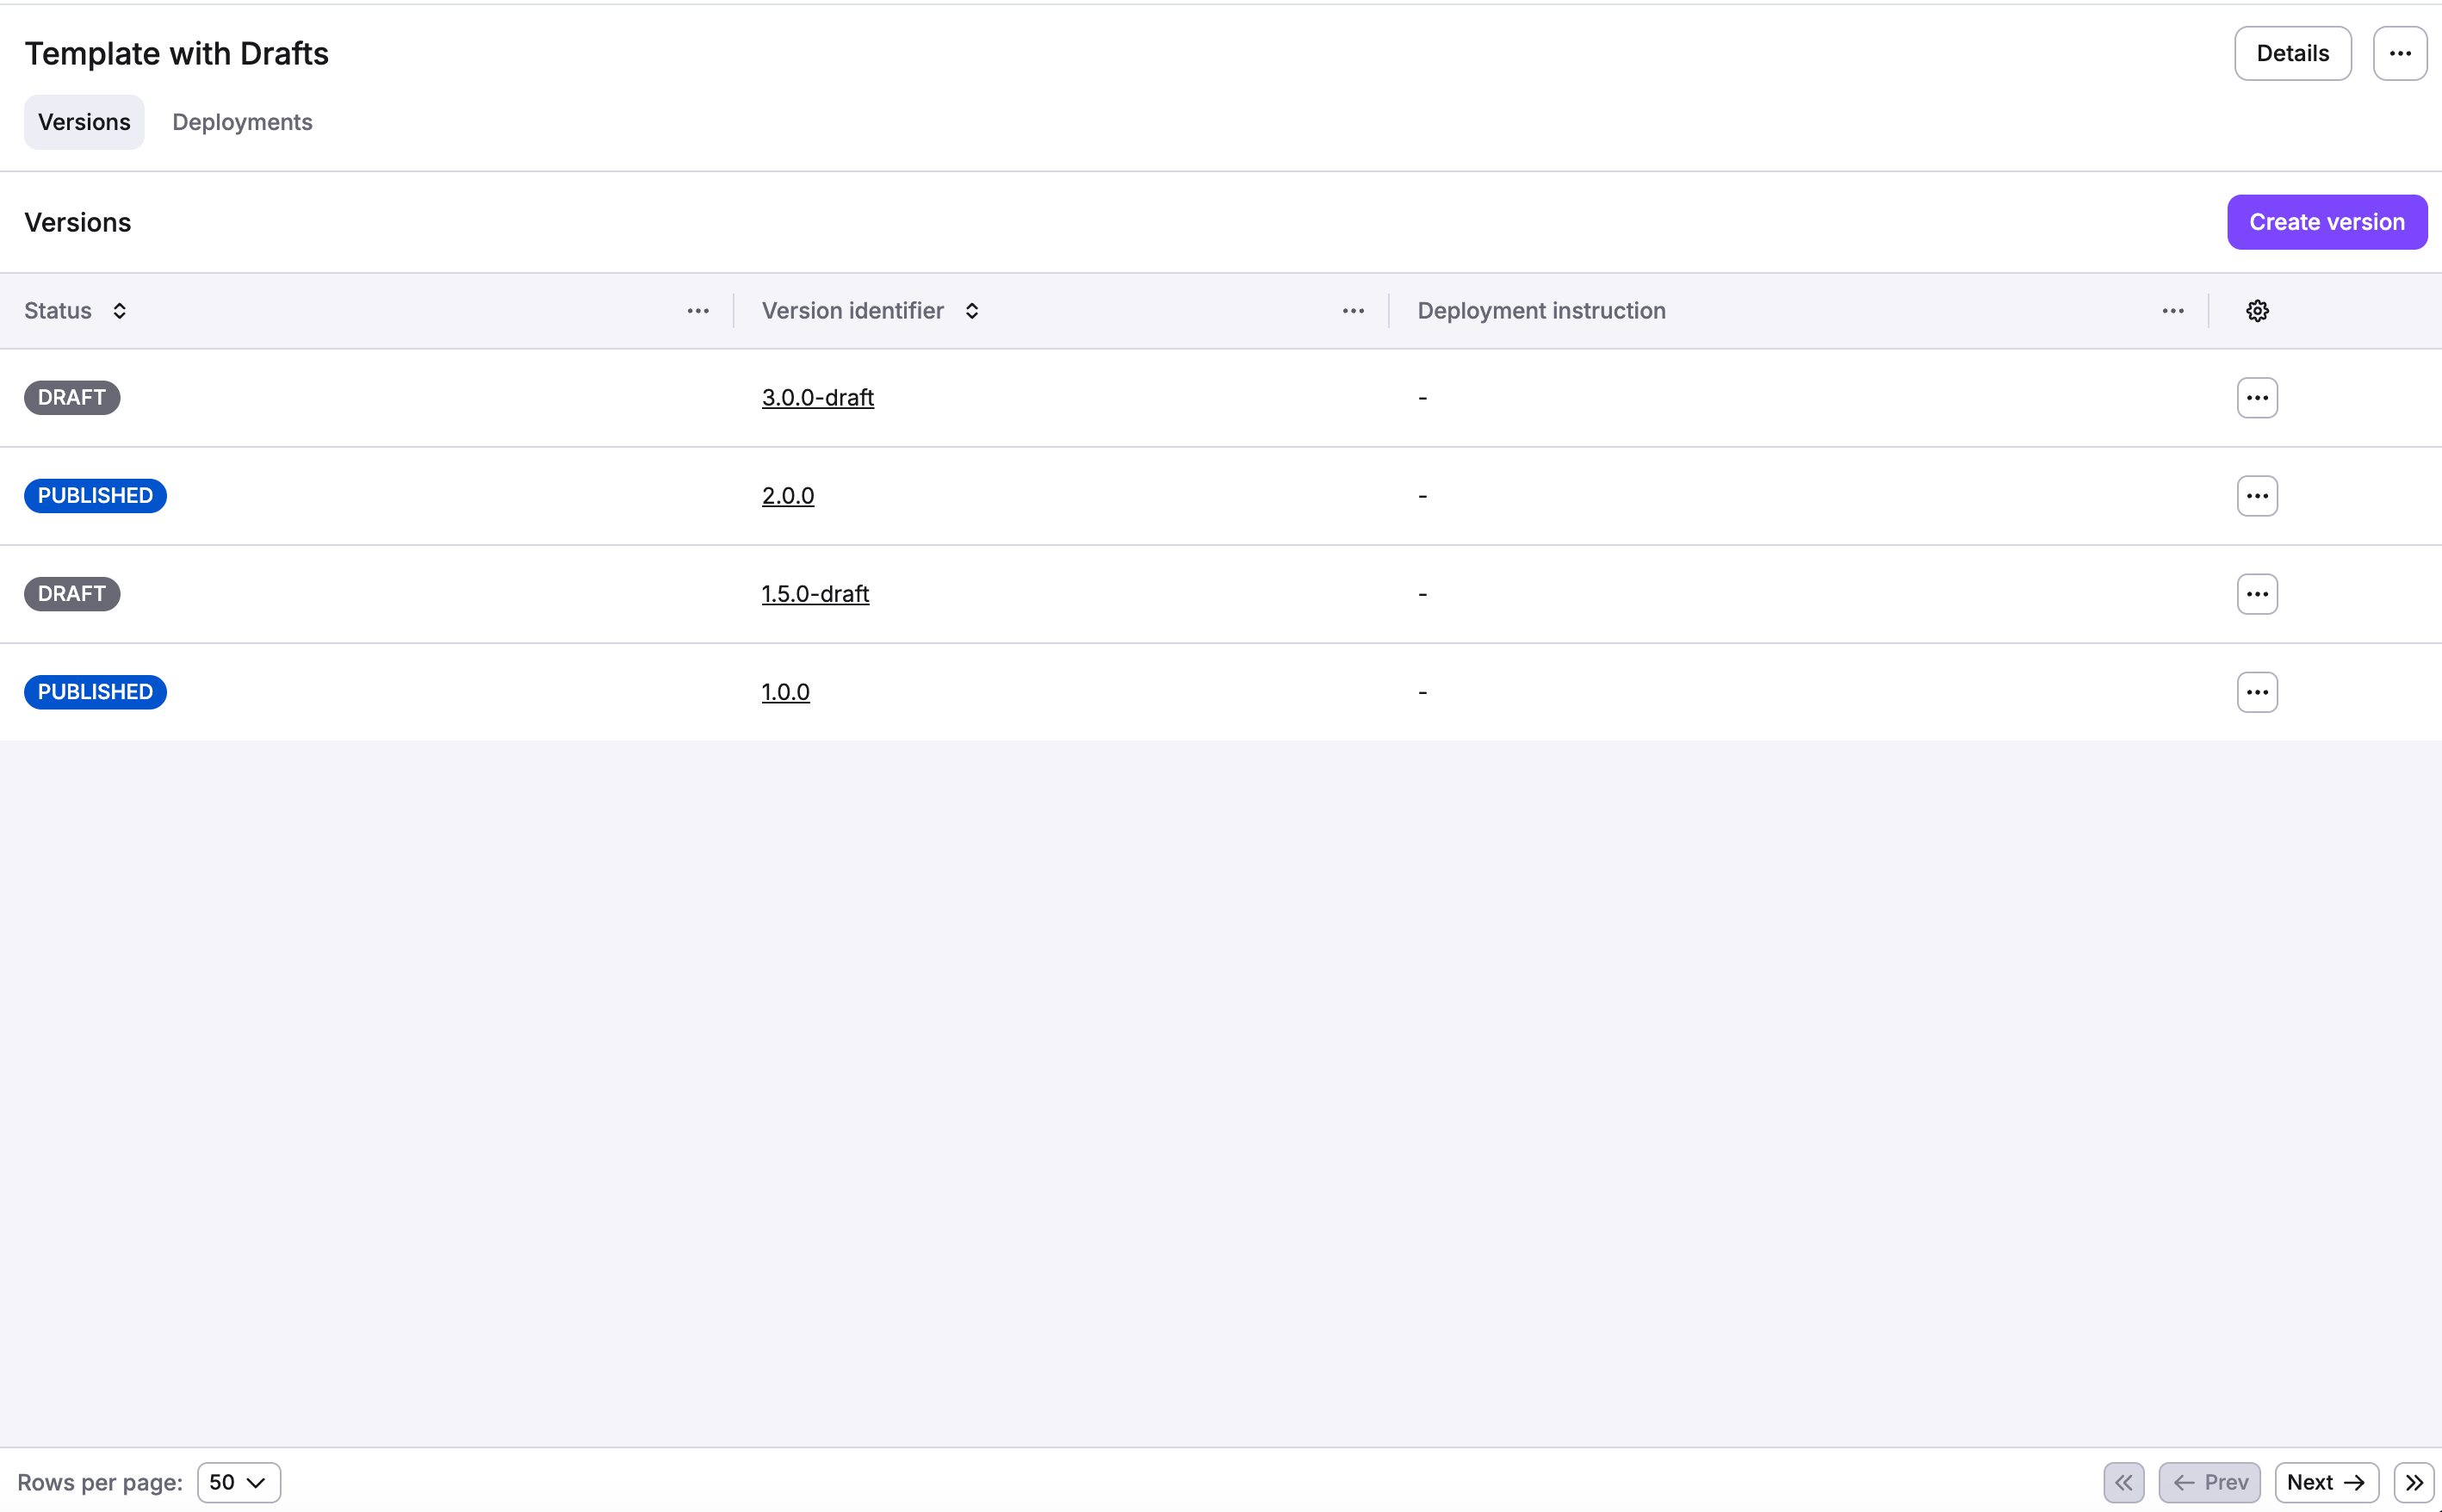Open the Details panel button

(2292, 54)
